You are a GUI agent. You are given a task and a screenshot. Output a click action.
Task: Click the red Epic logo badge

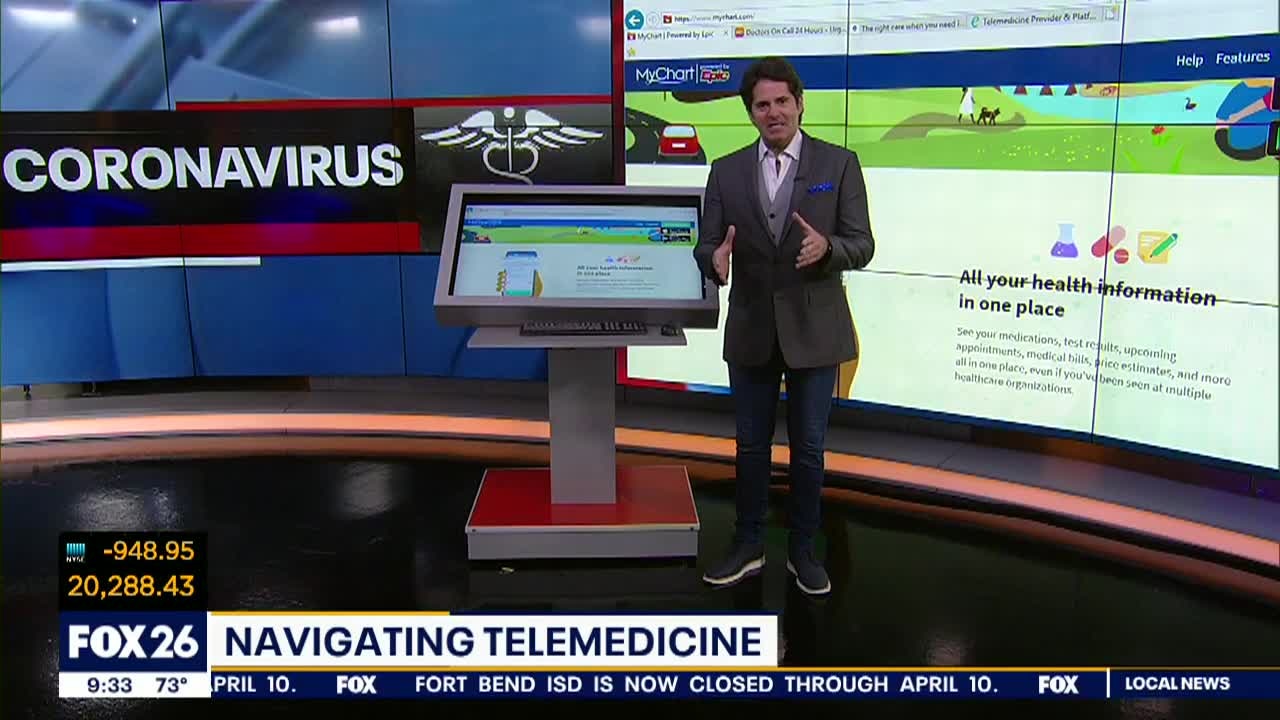tap(714, 73)
